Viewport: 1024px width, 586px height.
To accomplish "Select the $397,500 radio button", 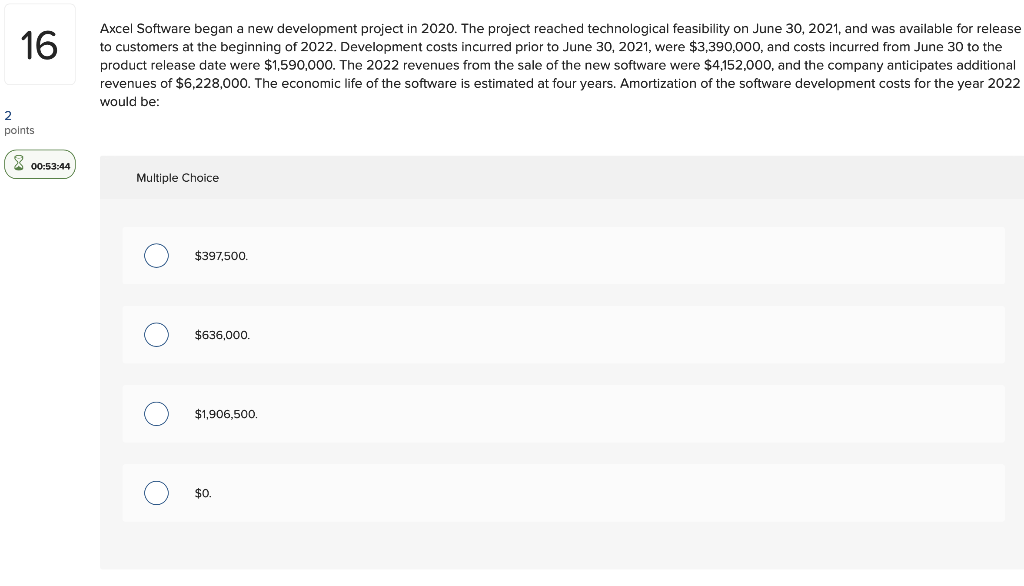I will (156, 256).
